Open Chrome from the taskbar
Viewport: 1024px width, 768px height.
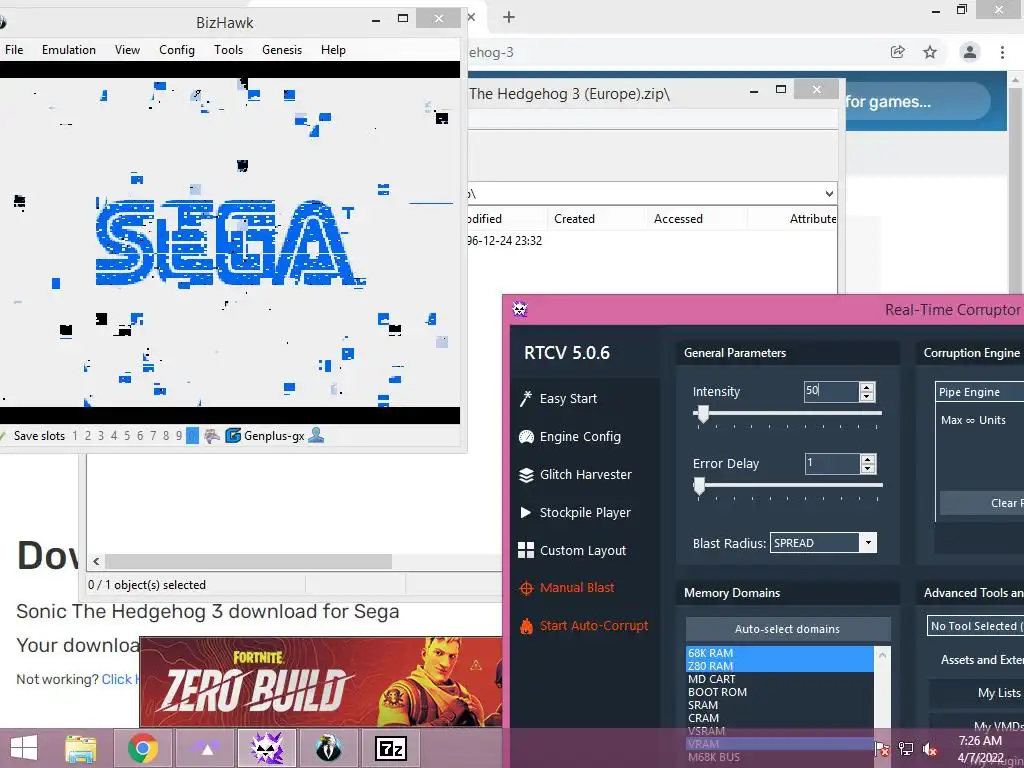pyautogui.click(x=142, y=748)
